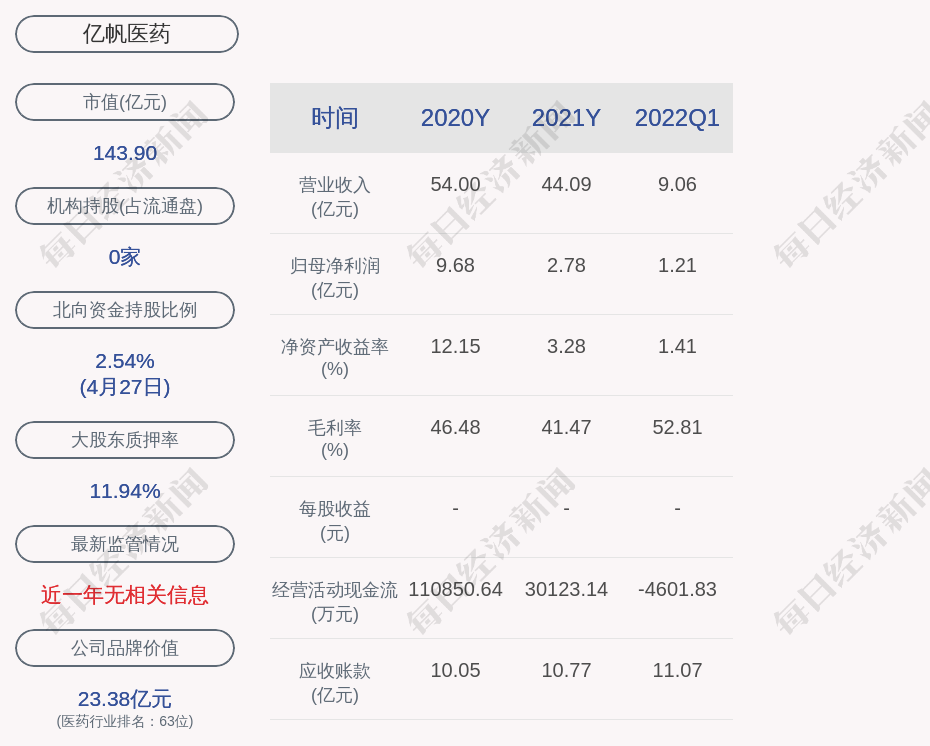Image resolution: width=930 pixels, height=746 pixels.
Task: Select the 营业收入(亿元) row label
Action: [x=335, y=197]
